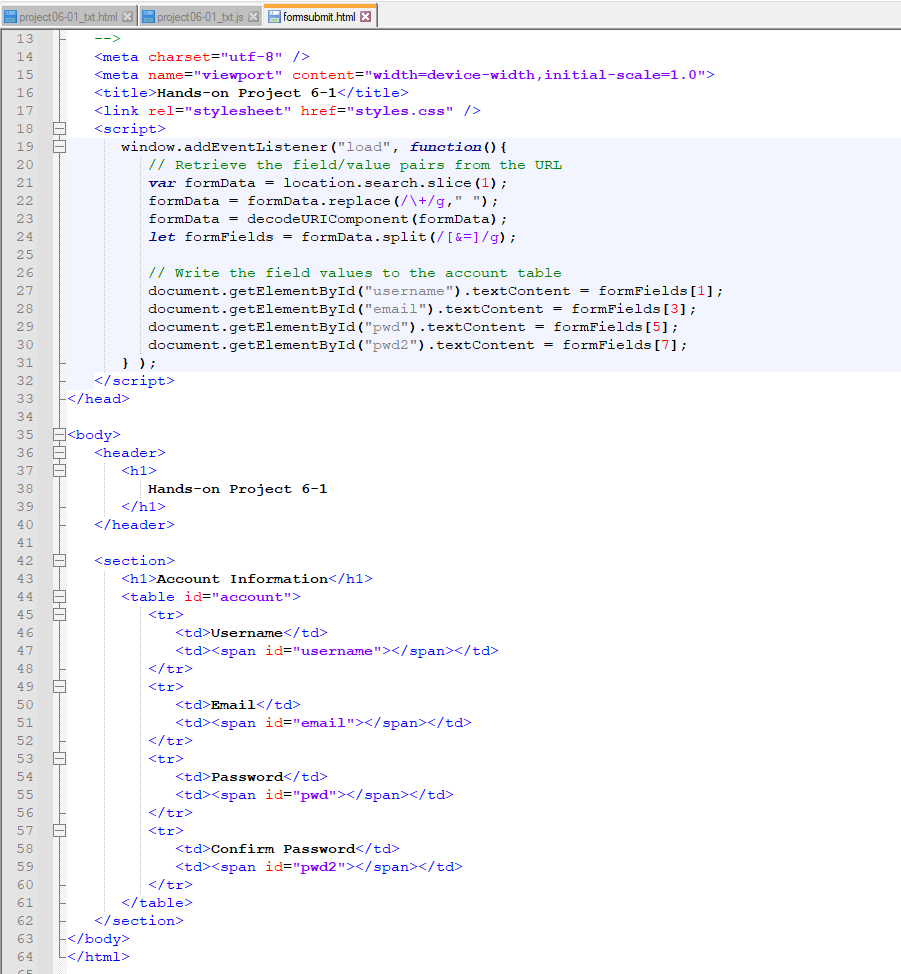
Task: Collapse the Password row fold at line 53
Action: click(60, 758)
